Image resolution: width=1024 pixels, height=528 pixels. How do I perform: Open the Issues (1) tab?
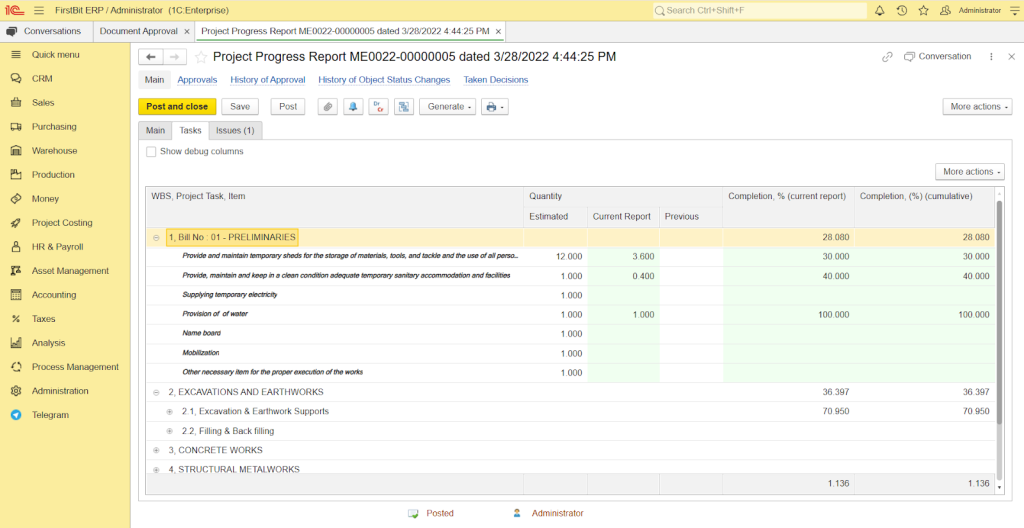[235, 130]
